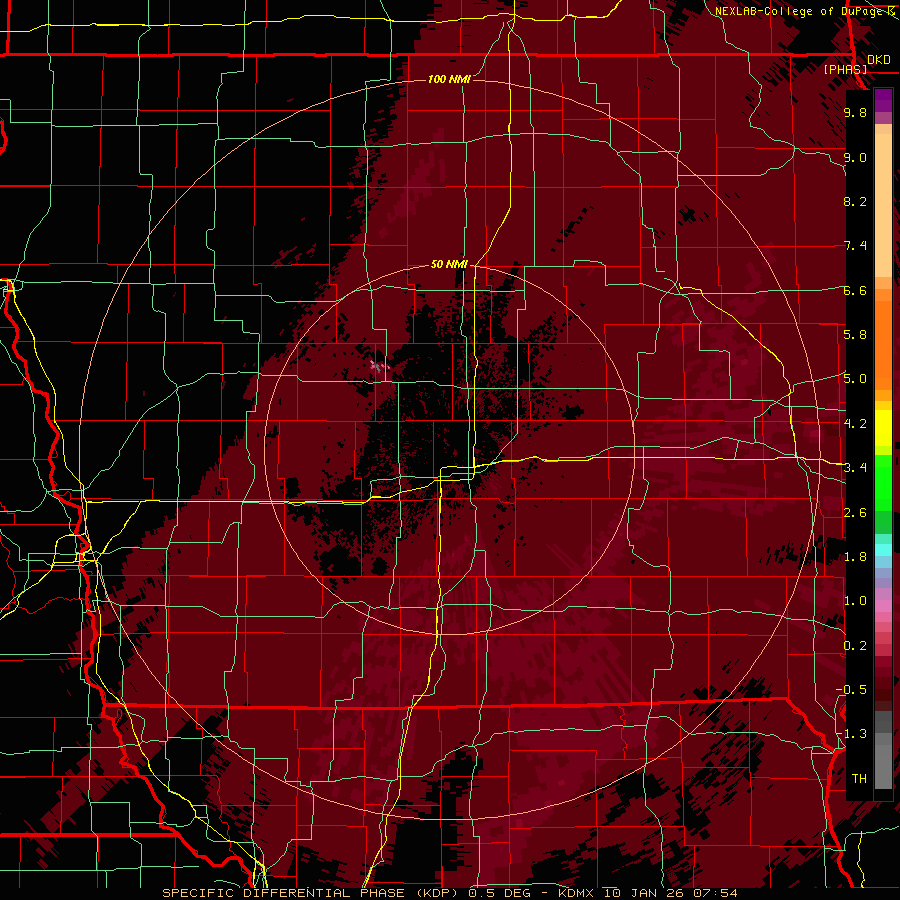Click the "(KDP)" product code in the caption
This screenshot has width=900, height=900.
pos(437,893)
